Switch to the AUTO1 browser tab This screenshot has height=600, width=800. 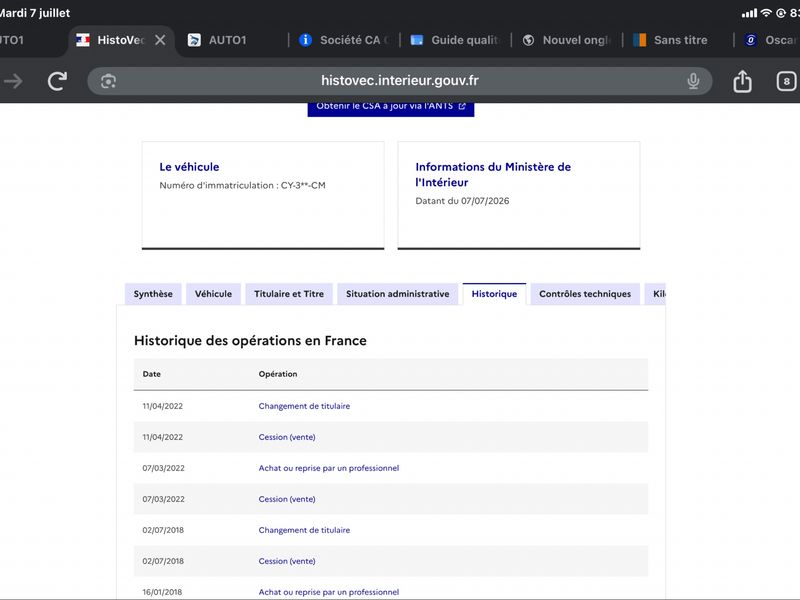click(x=228, y=40)
